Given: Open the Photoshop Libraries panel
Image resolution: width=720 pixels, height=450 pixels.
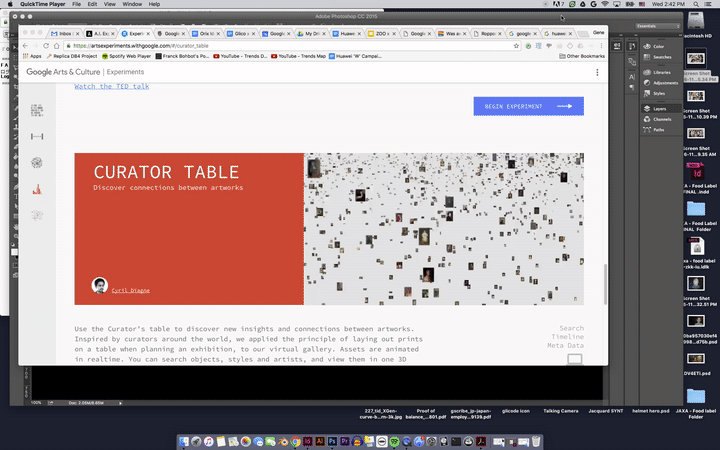Looking at the screenshot, I should pos(661,72).
